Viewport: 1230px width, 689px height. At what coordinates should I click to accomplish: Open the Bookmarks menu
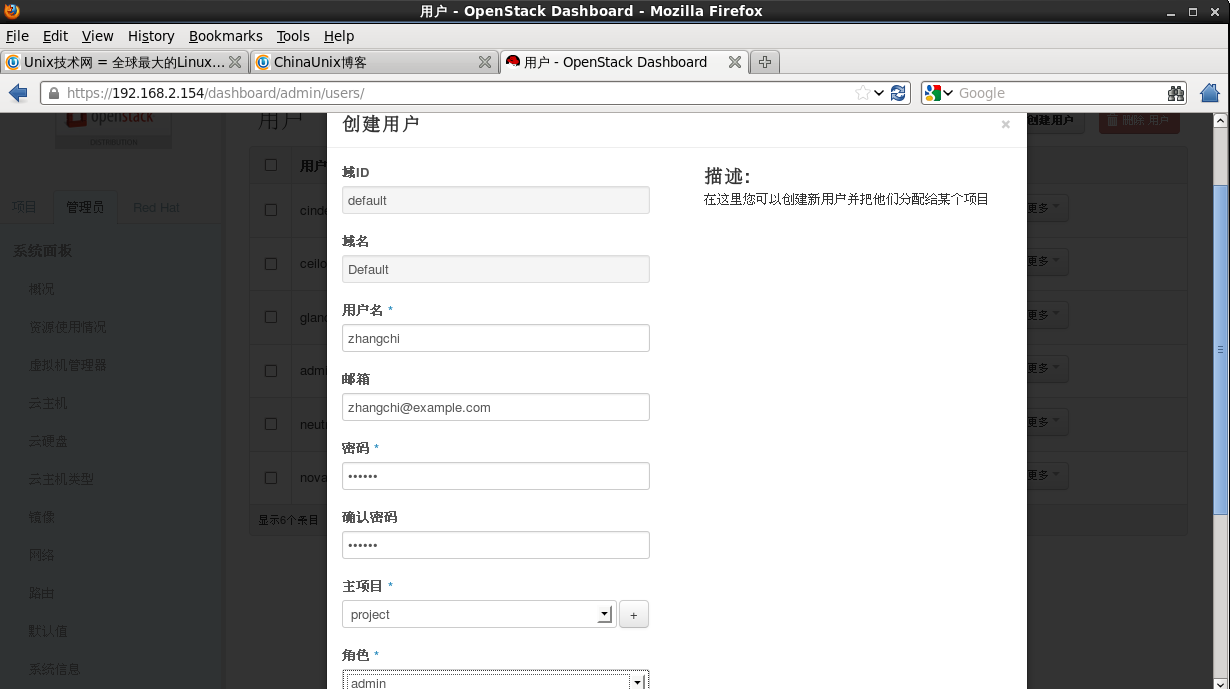tap(225, 36)
